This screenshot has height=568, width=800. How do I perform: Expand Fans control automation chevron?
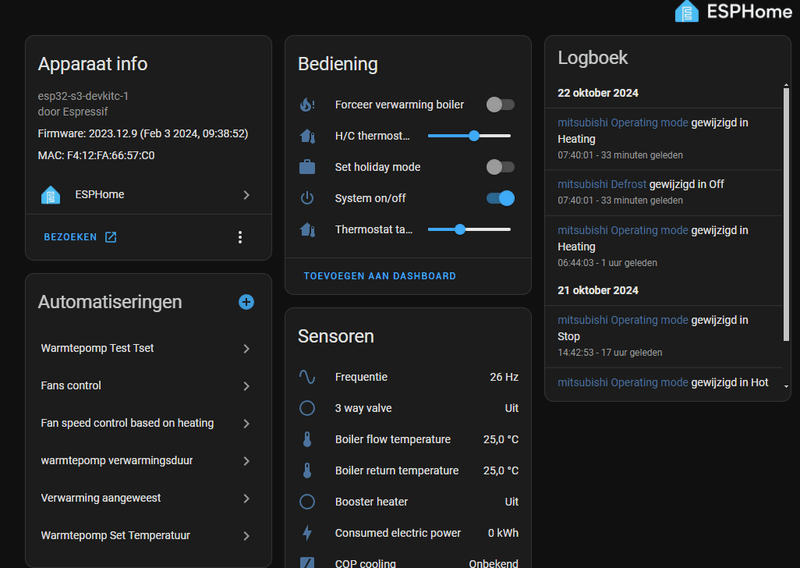pos(246,386)
